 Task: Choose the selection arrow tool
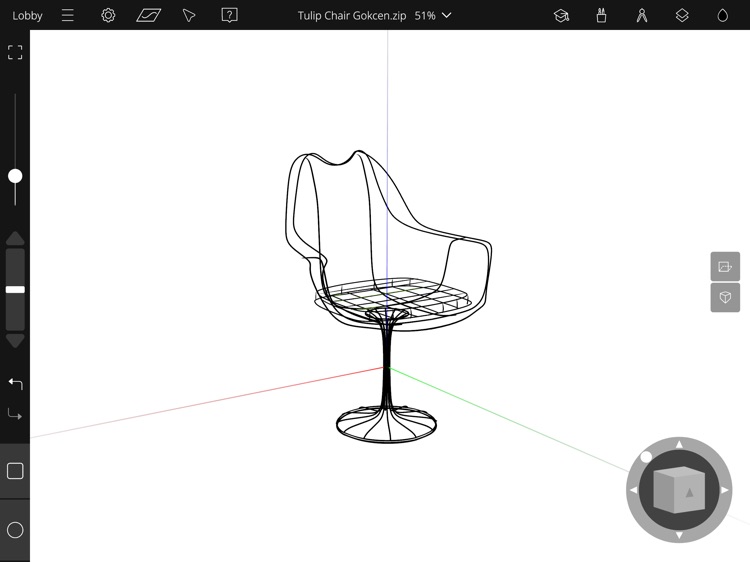point(189,15)
